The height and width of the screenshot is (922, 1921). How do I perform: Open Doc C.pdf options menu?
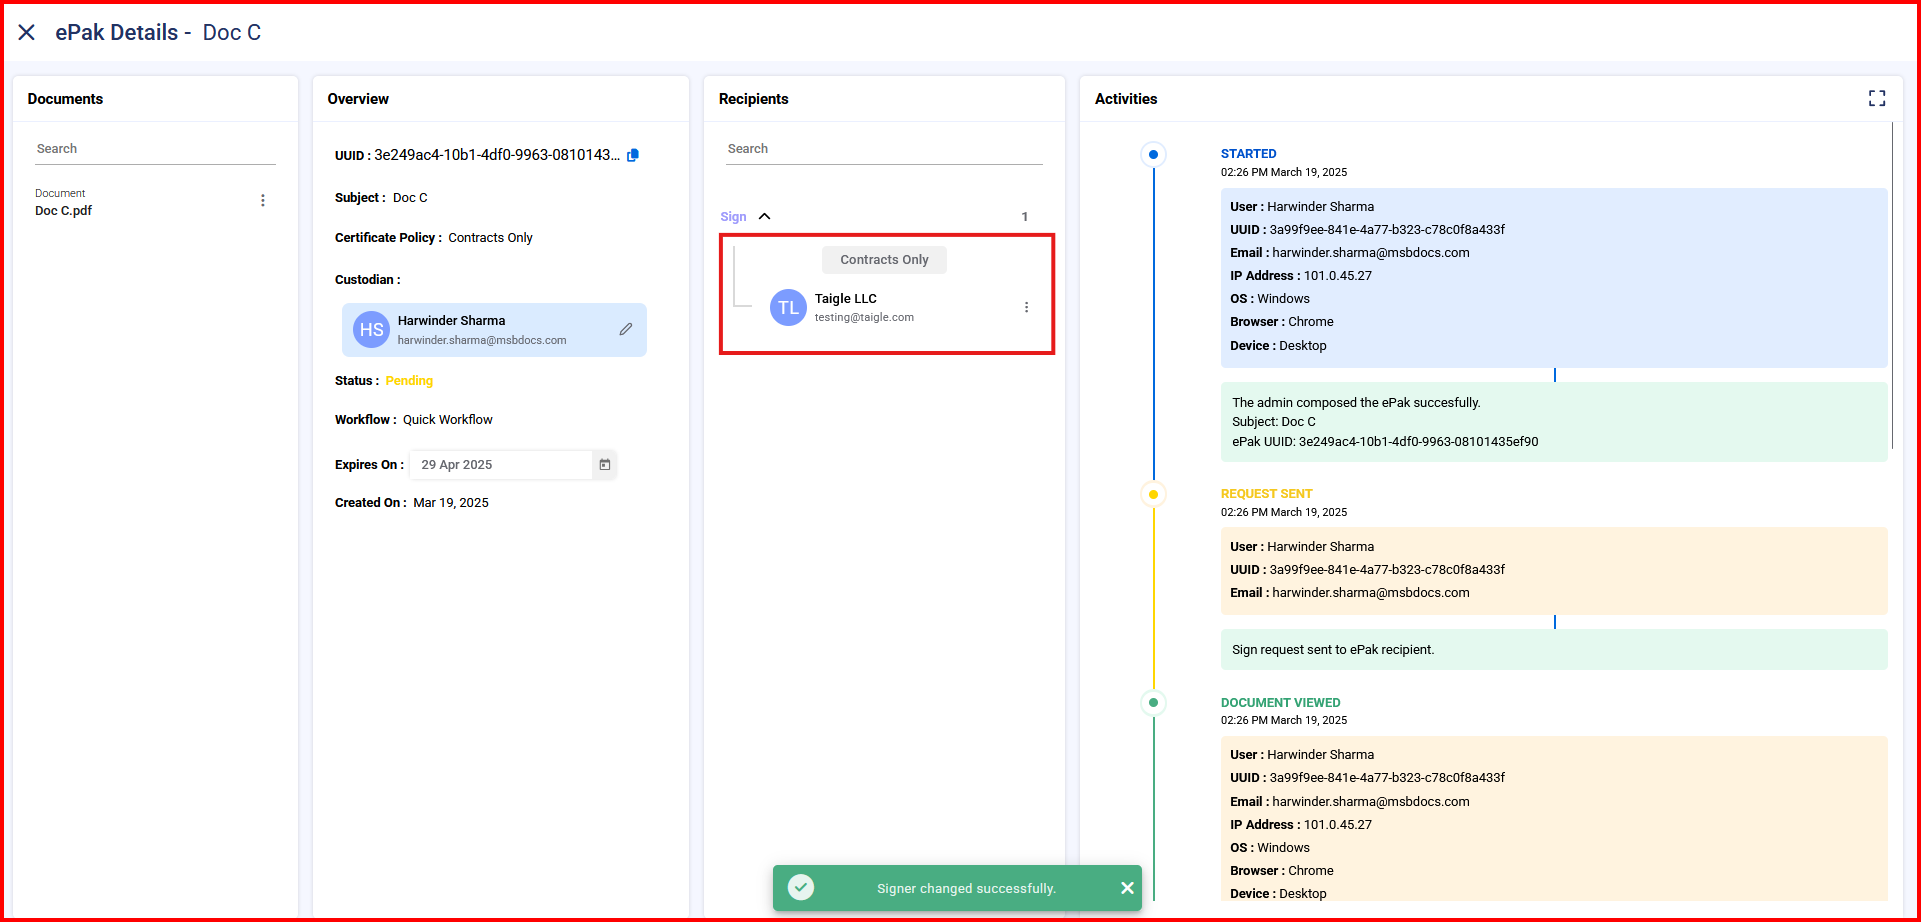coord(263,201)
